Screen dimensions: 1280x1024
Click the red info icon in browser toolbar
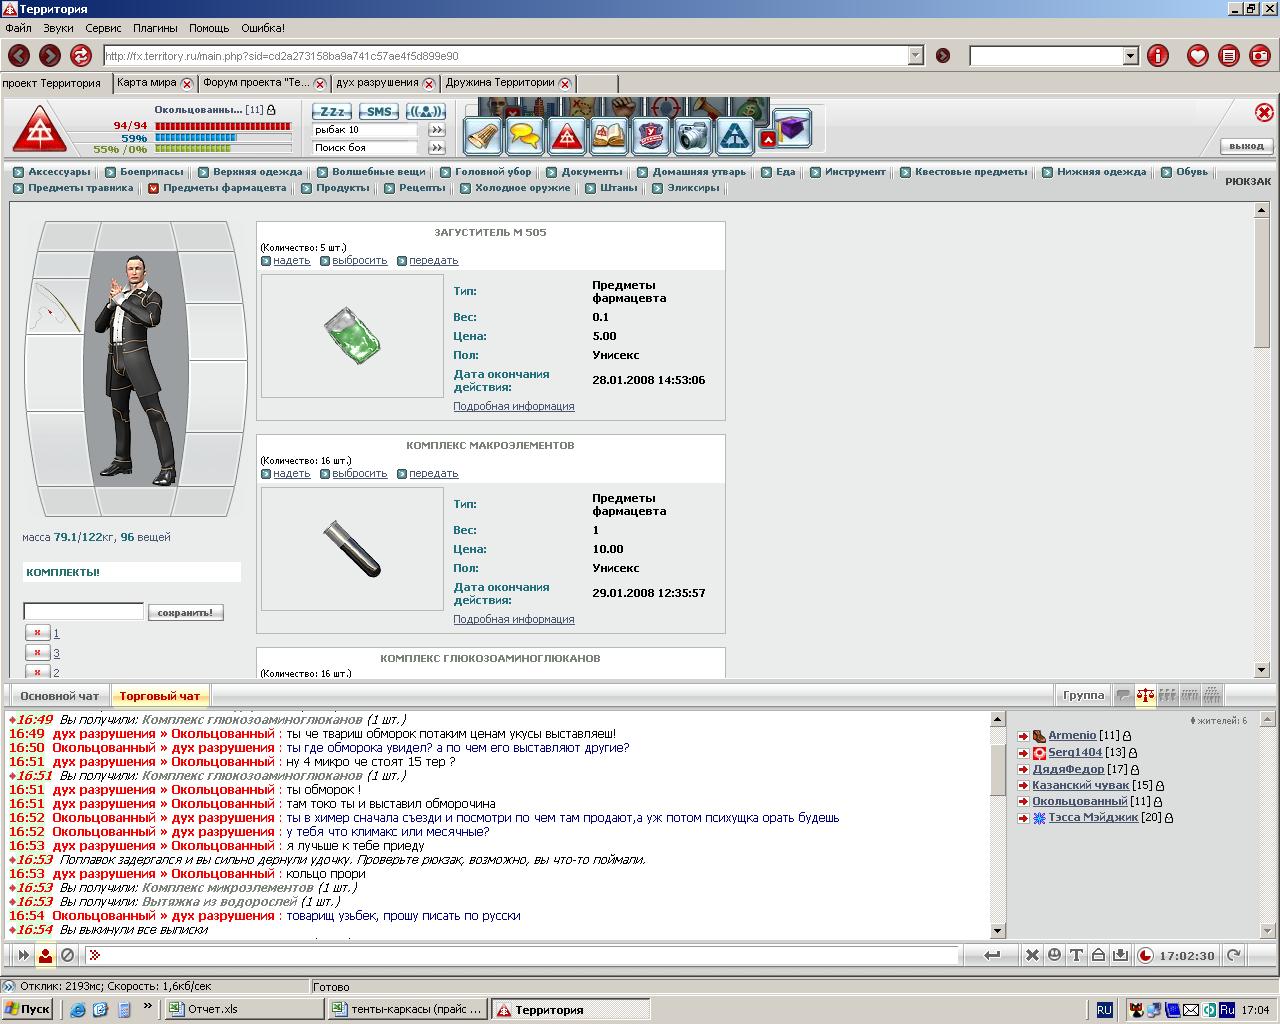click(1157, 56)
